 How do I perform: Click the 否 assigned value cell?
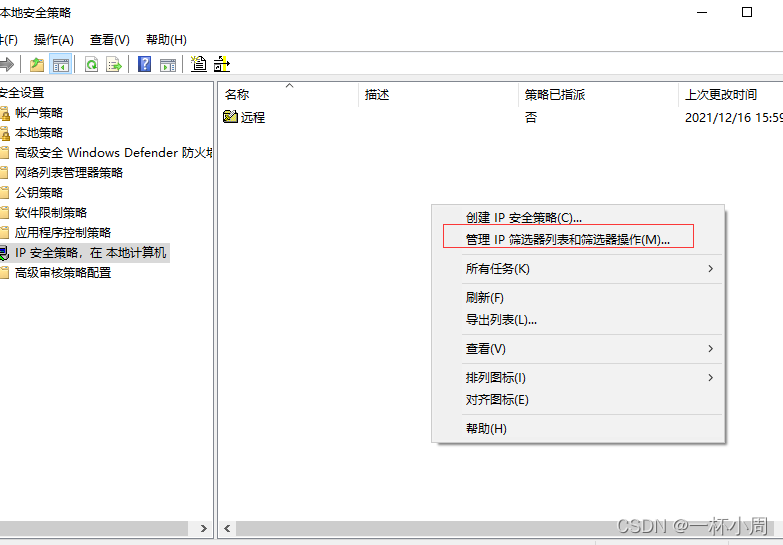click(x=531, y=117)
